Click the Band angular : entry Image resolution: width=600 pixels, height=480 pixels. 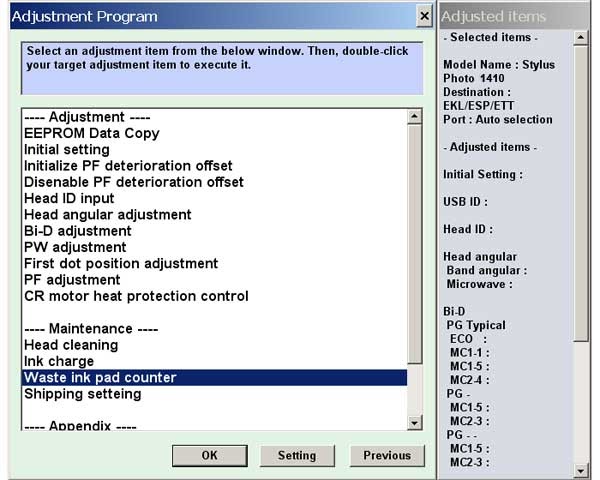pyautogui.click(x=487, y=271)
